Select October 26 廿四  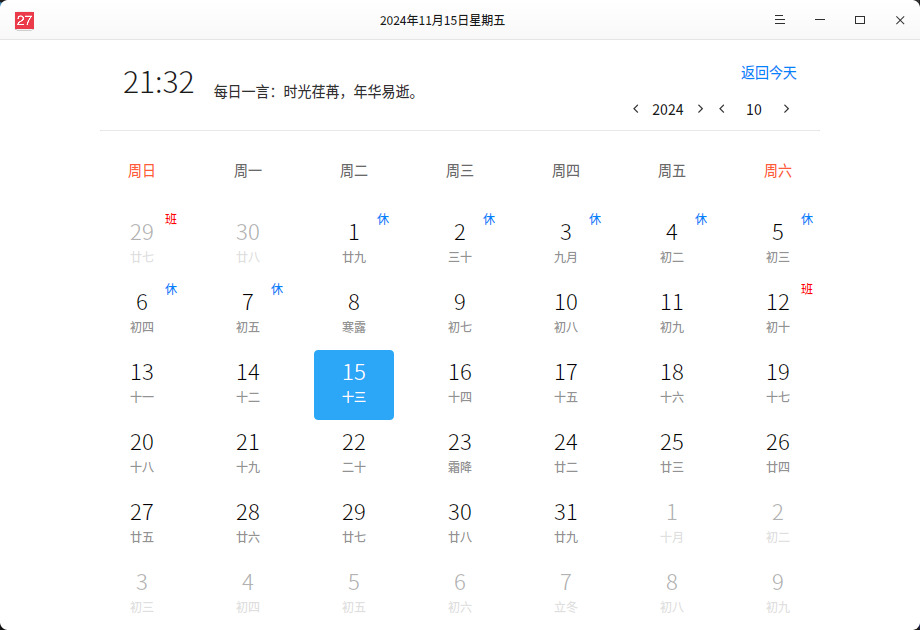pyautogui.click(x=778, y=455)
